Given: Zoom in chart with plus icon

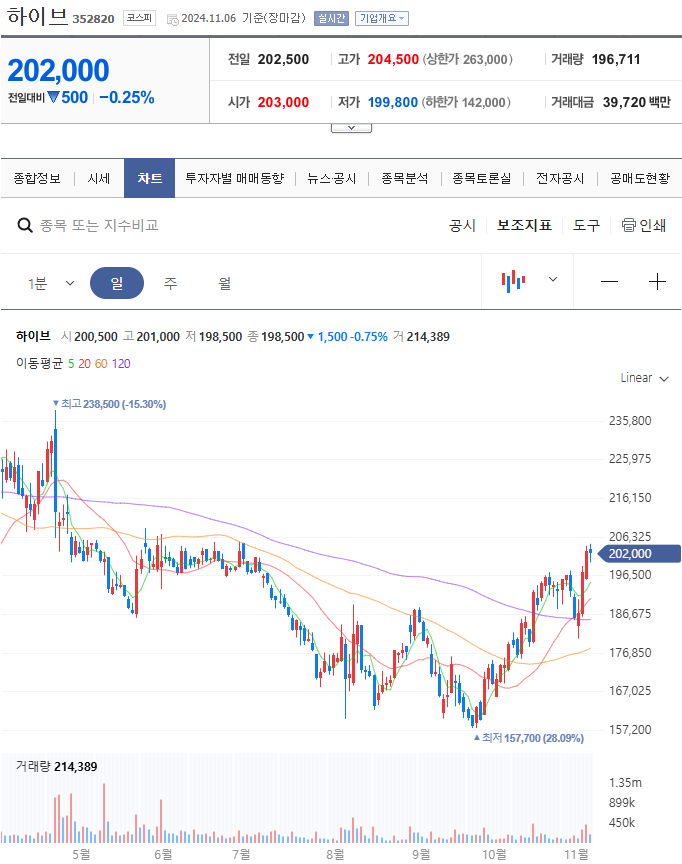Looking at the screenshot, I should (657, 282).
